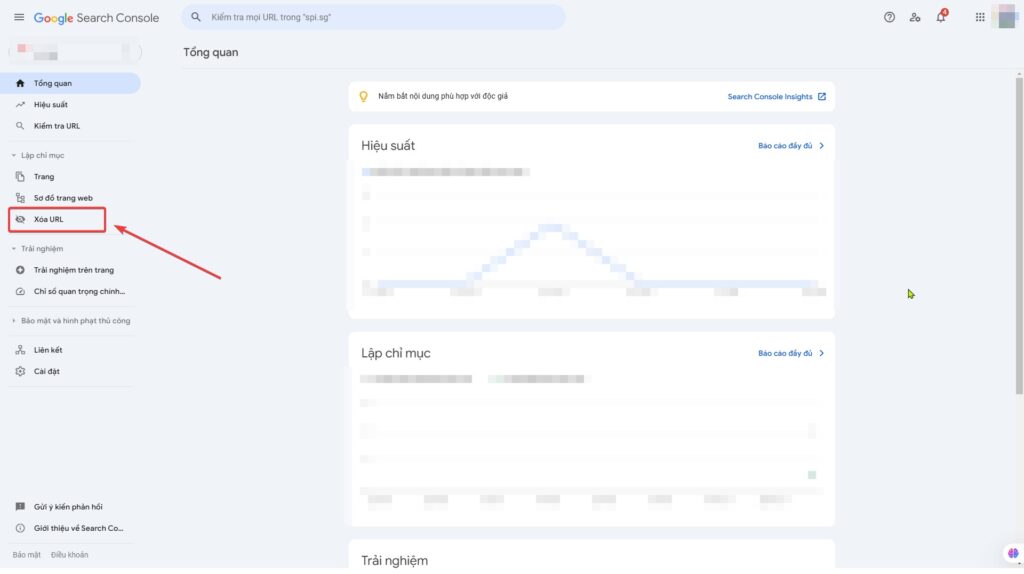Open the Bảo mật footer link
The width and height of the screenshot is (1024, 574).
26,555
